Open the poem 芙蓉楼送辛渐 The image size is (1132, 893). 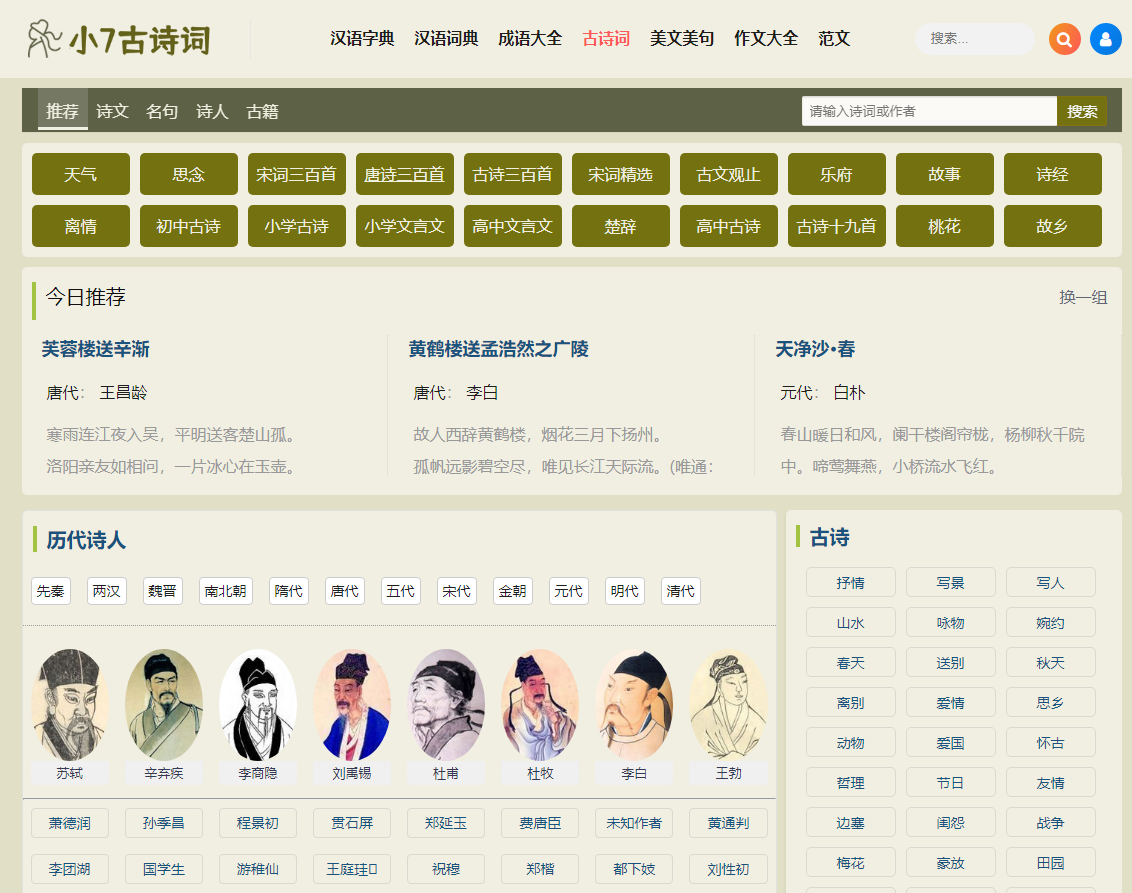[x=96, y=349]
